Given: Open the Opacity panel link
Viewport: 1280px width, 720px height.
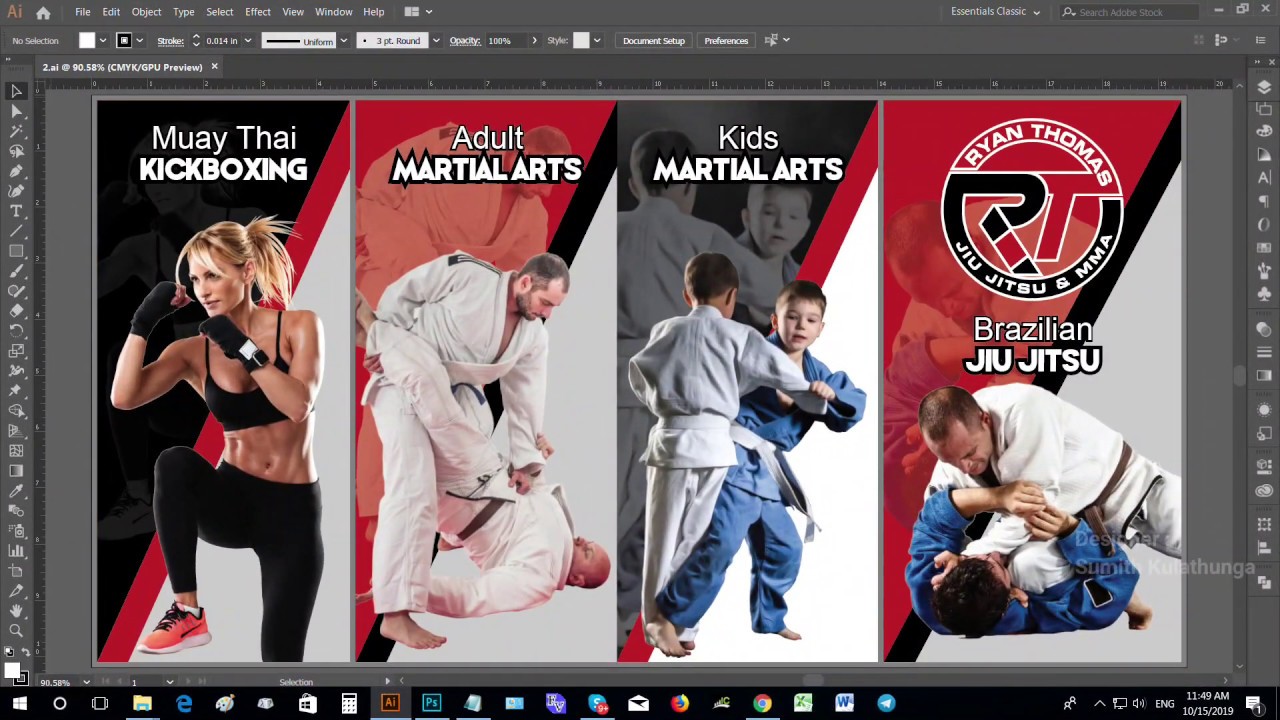Looking at the screenshot, I should pos(465,41).
